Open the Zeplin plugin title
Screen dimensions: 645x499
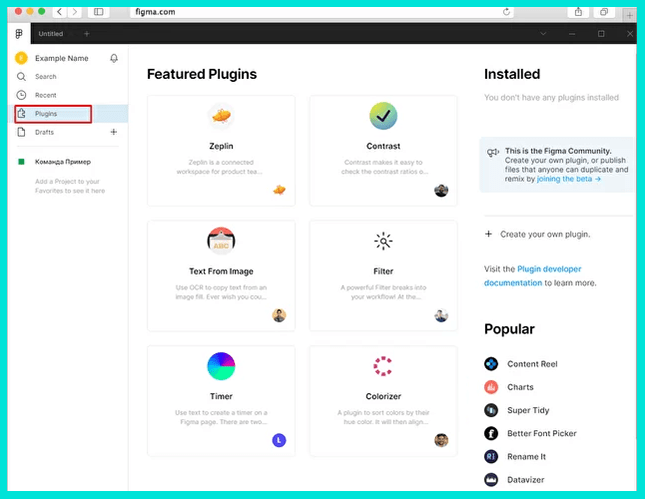point(221,146)
